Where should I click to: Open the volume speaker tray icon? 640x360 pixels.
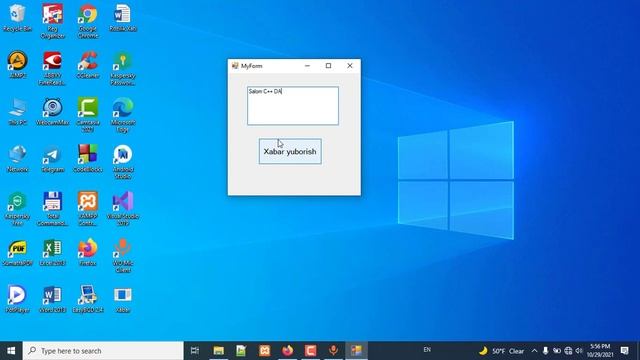579,351
